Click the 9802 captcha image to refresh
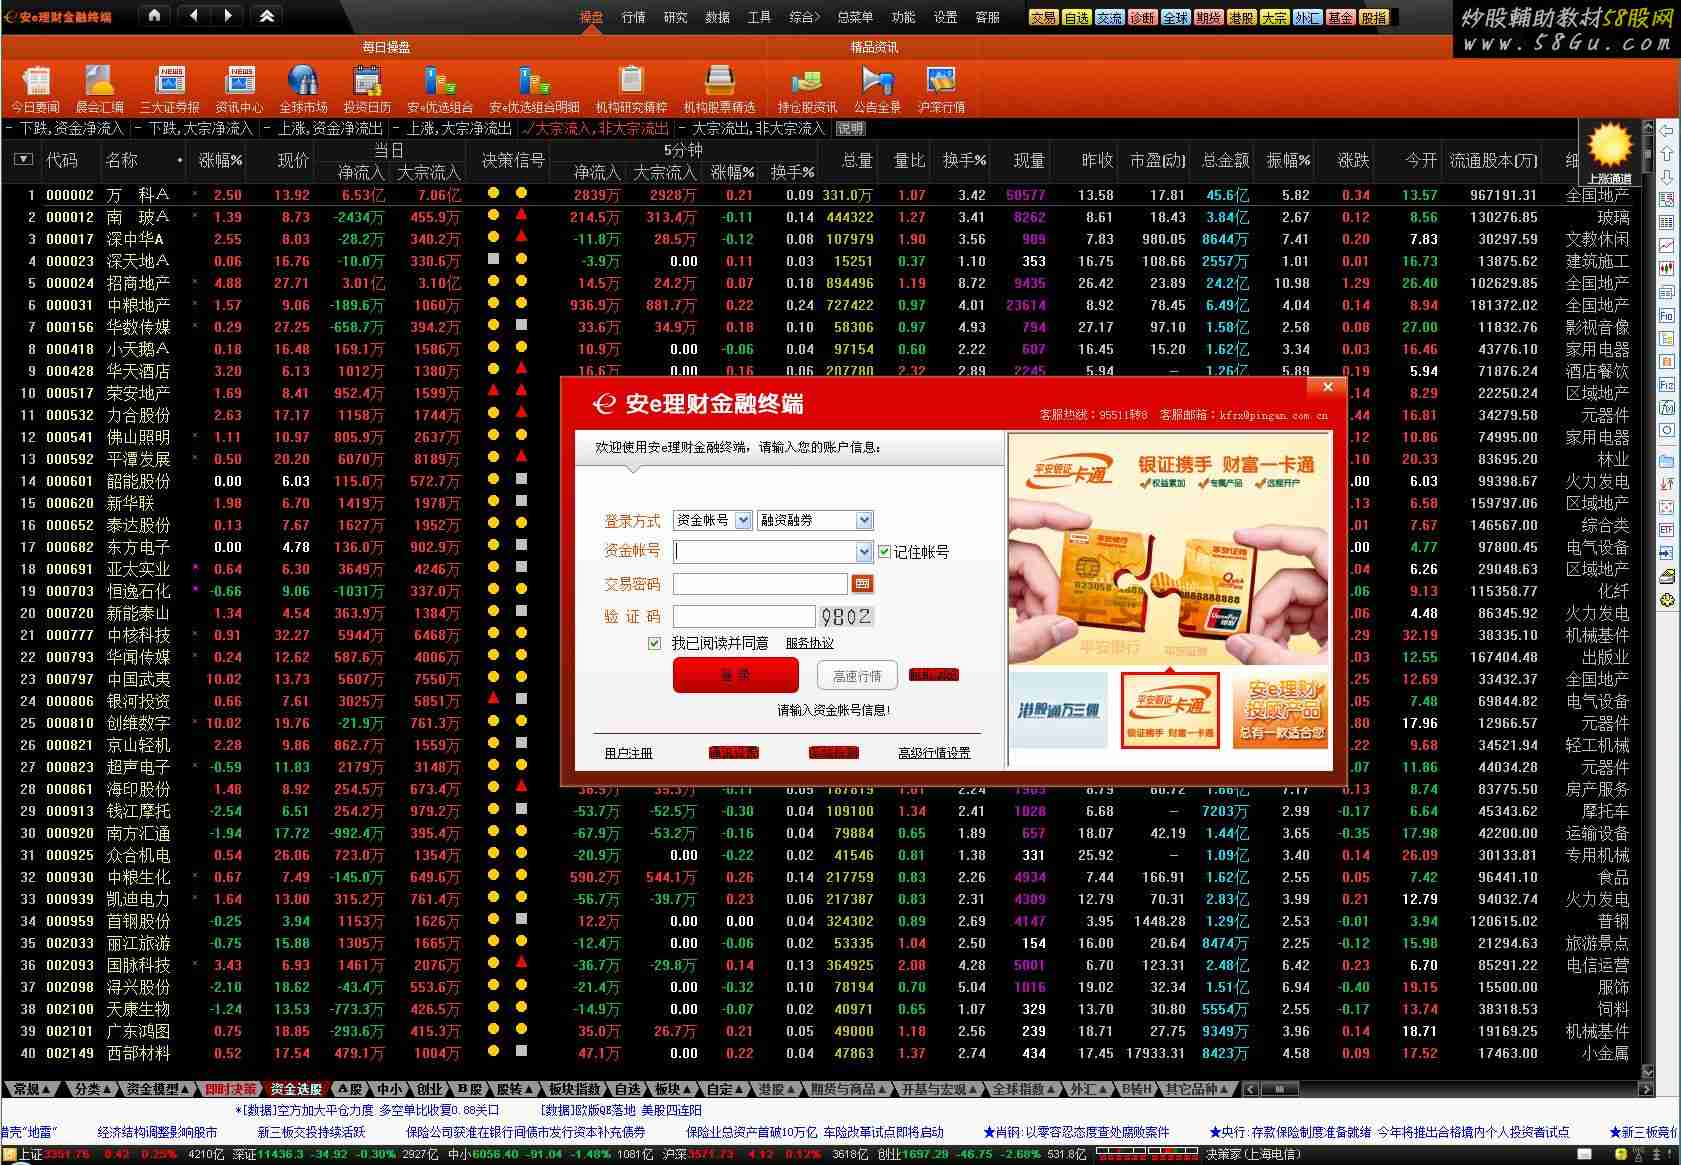This screenshot has height=1165, width=1681. pyautogui.click(x=846, y=617)
